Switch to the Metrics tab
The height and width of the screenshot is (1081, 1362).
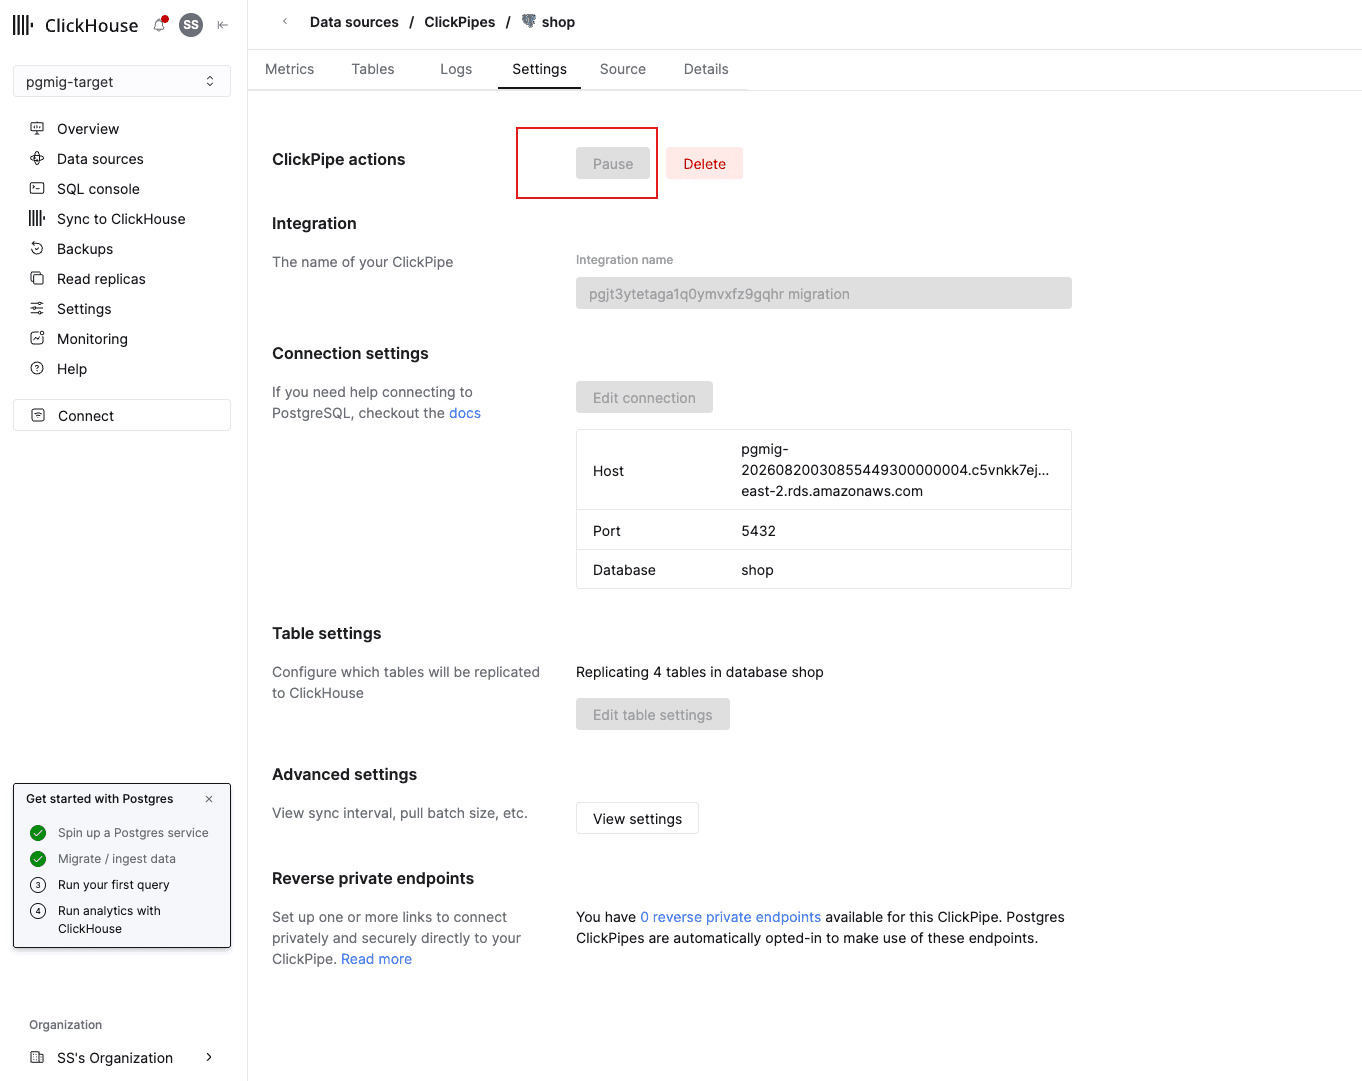(x=290, y=69)
